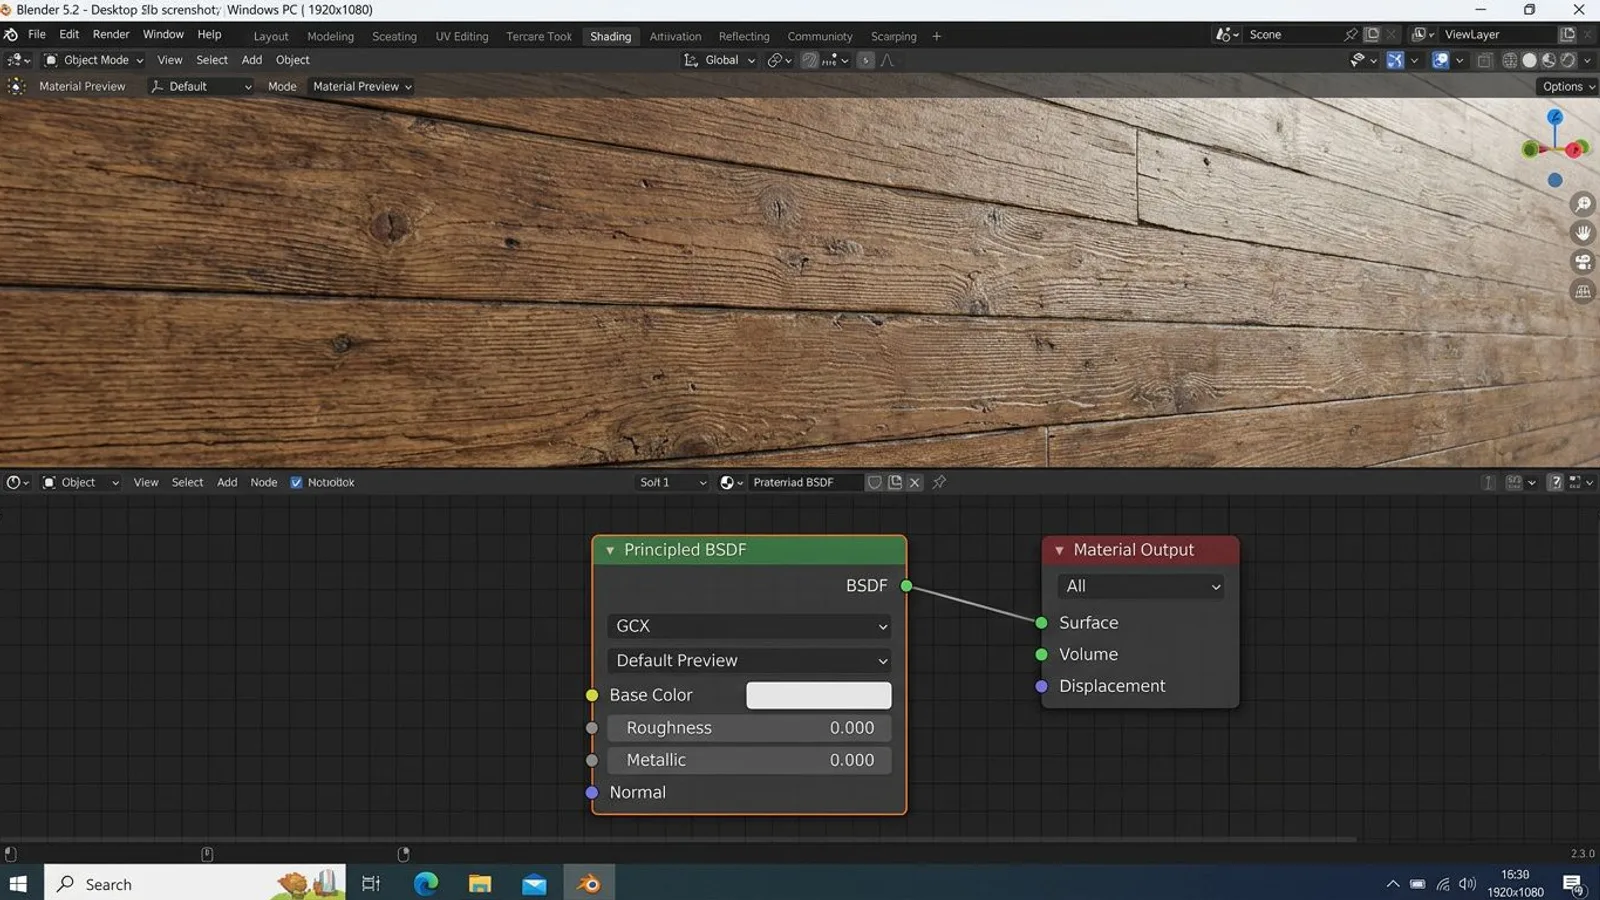Click the Blender logo icon in menu bar
The width and height of the screenshot is (1600, 900).
pos(10,35)
